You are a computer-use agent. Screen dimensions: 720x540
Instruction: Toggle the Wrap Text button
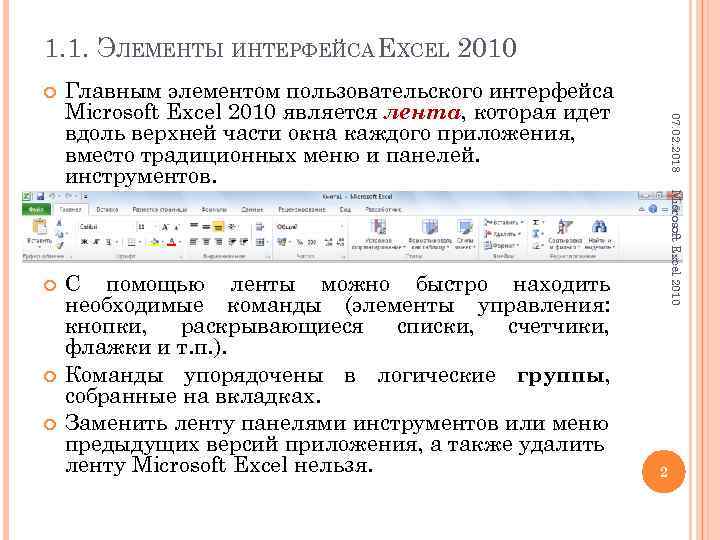click(x=259, y=226)
